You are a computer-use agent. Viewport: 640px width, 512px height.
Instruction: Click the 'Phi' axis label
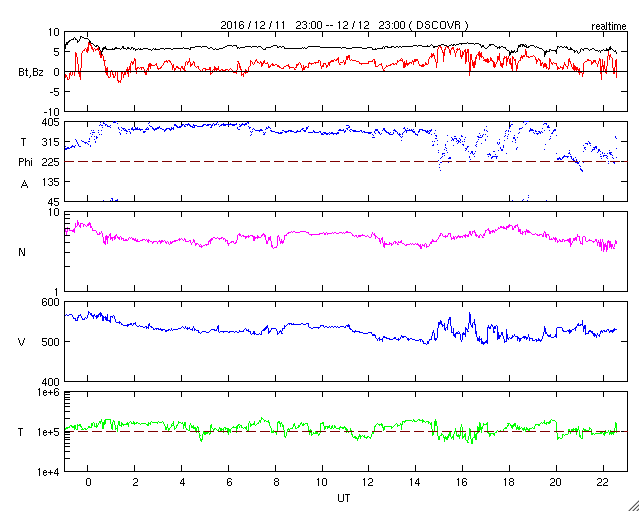click(x=25, y=163)
